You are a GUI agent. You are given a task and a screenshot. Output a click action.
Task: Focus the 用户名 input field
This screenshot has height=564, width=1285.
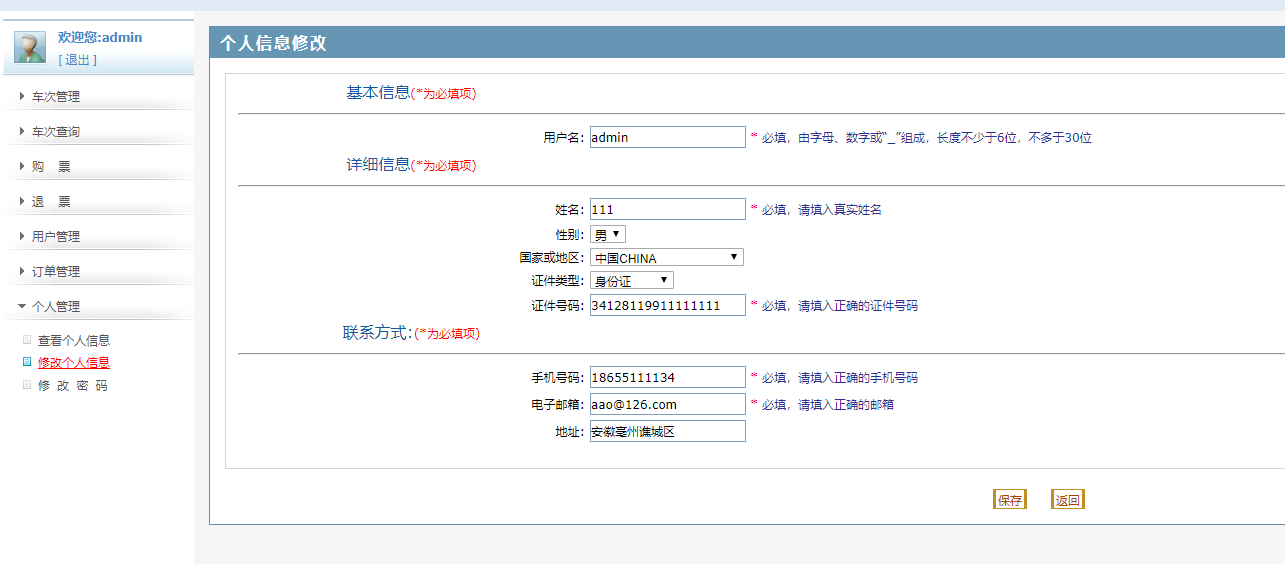tap(668, 137)
